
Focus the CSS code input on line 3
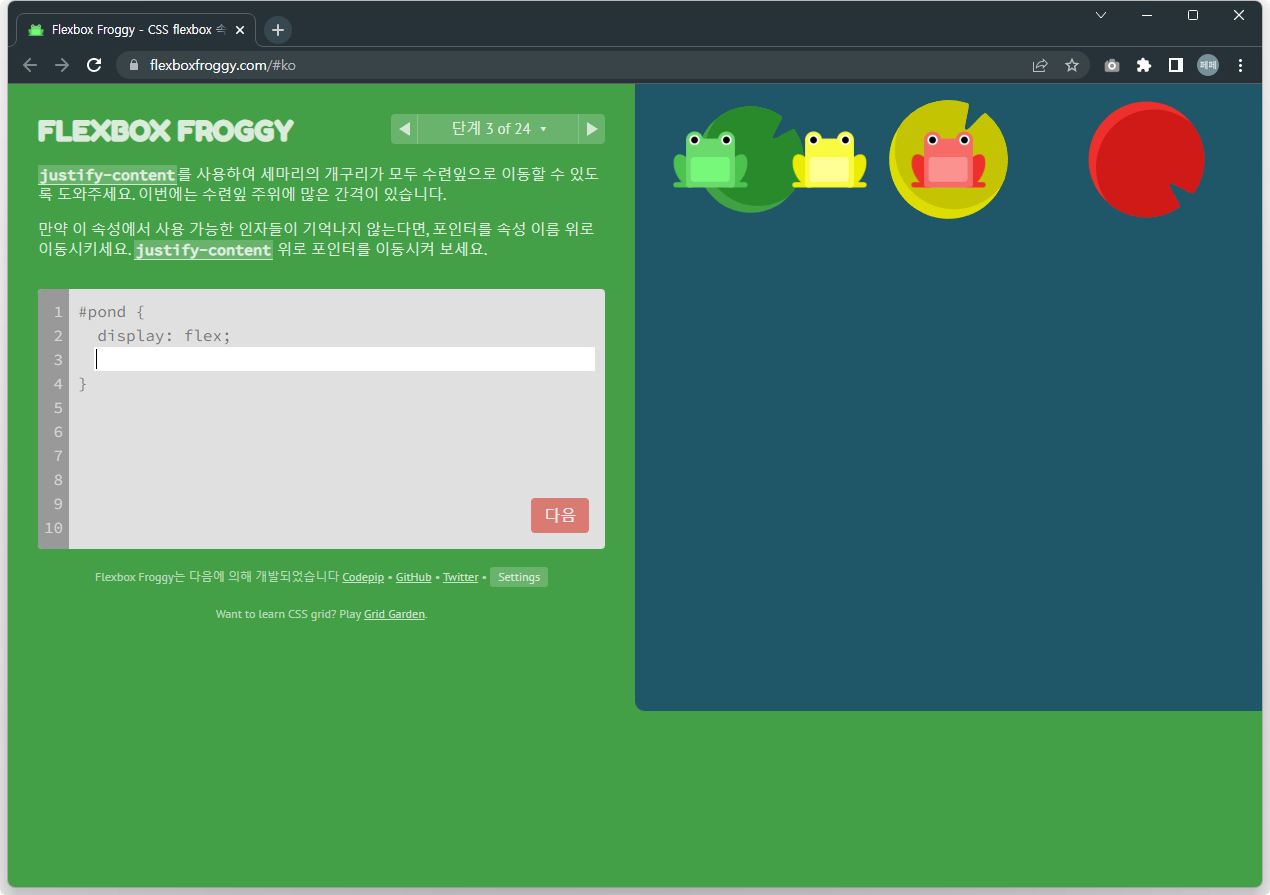coord(345,359)
